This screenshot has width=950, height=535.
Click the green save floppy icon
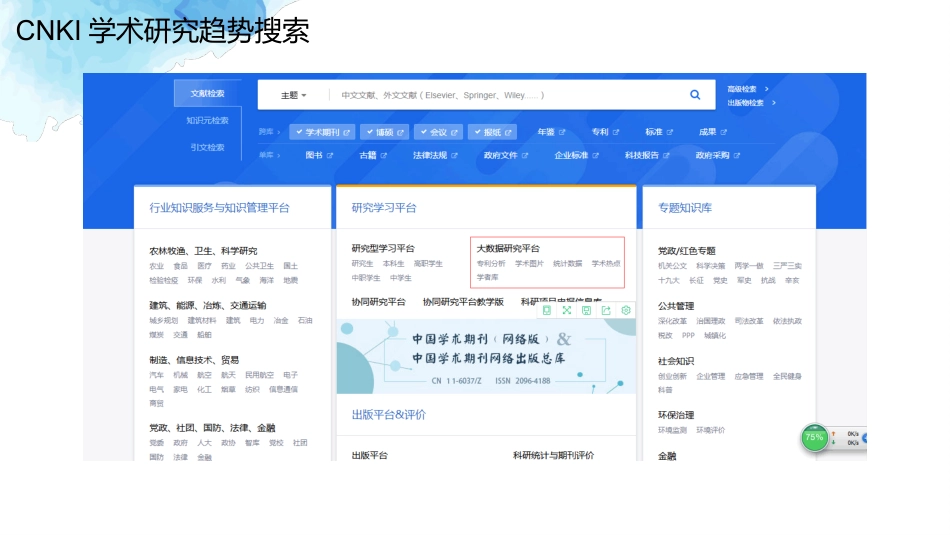(586, 310)
